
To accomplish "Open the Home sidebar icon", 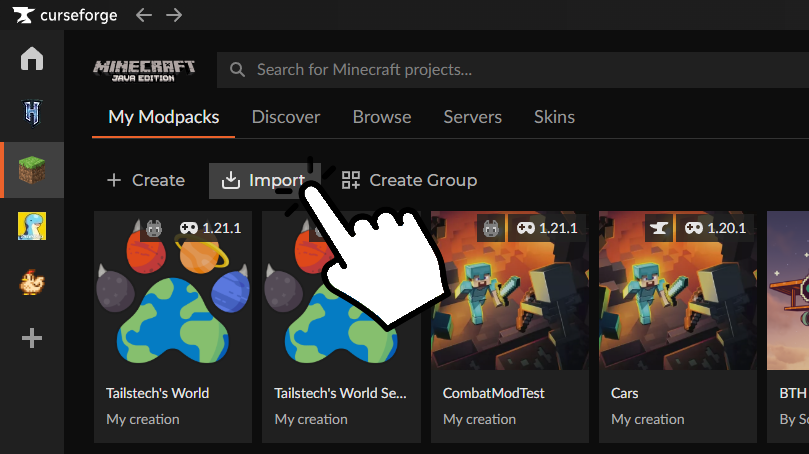I will 32,58.
